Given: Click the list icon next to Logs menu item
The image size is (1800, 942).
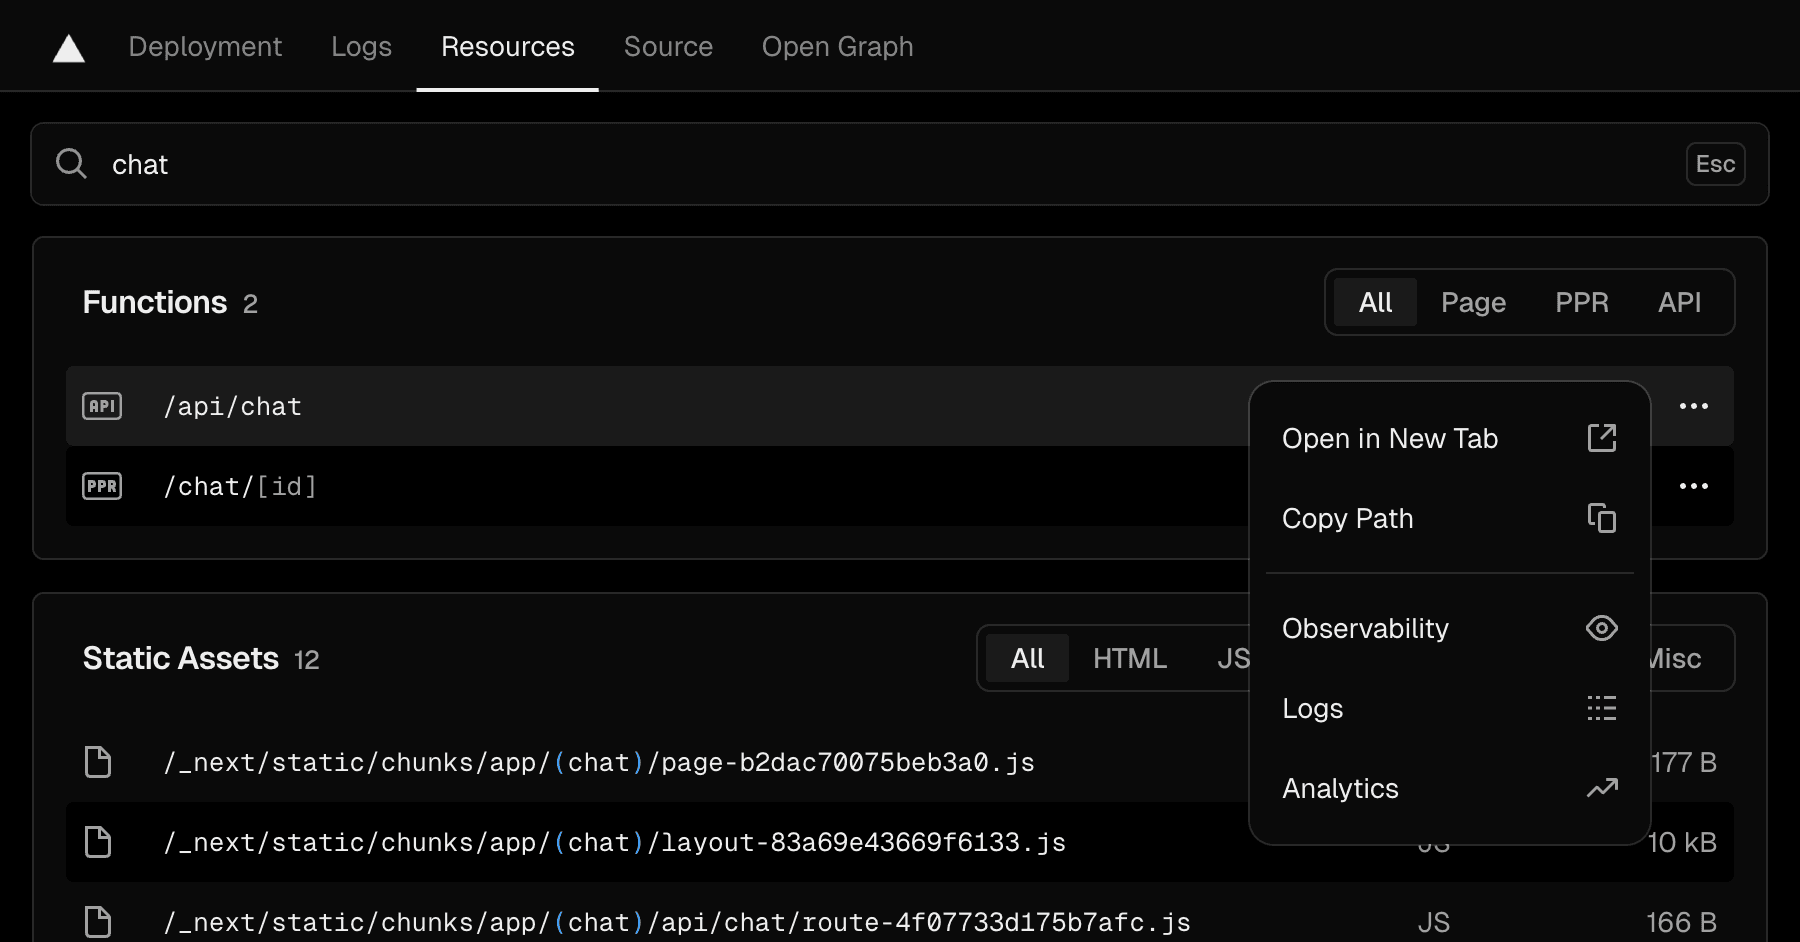Looking at the screenshot, I should pos(1601,708).
